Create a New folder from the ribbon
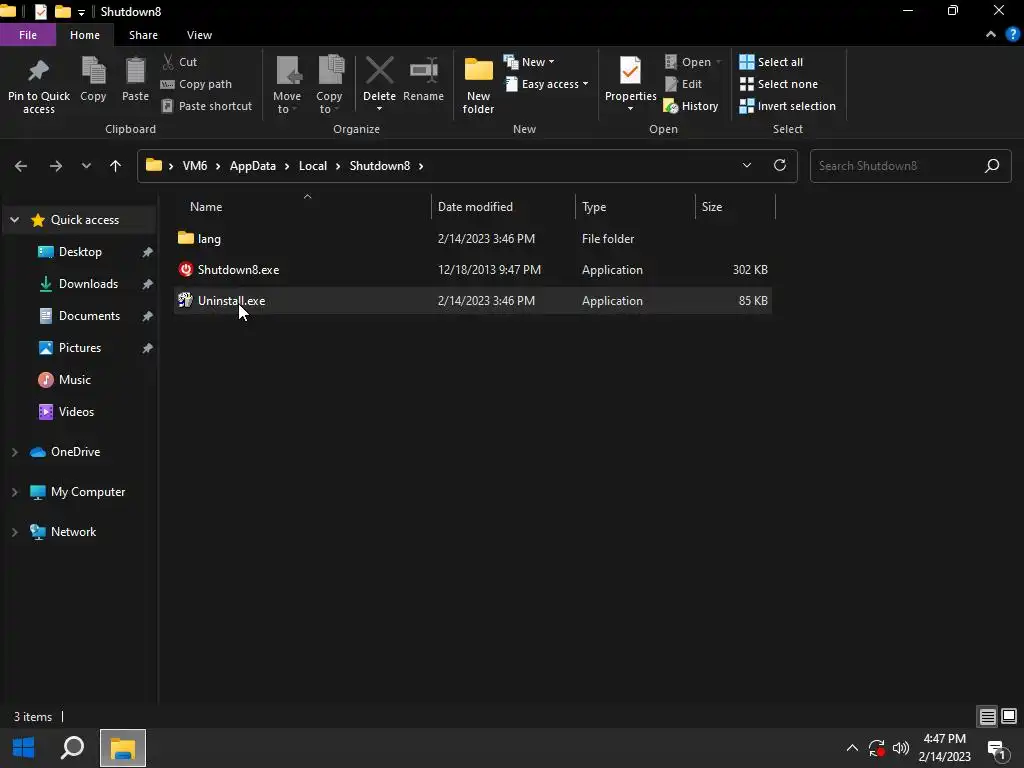 479,85
